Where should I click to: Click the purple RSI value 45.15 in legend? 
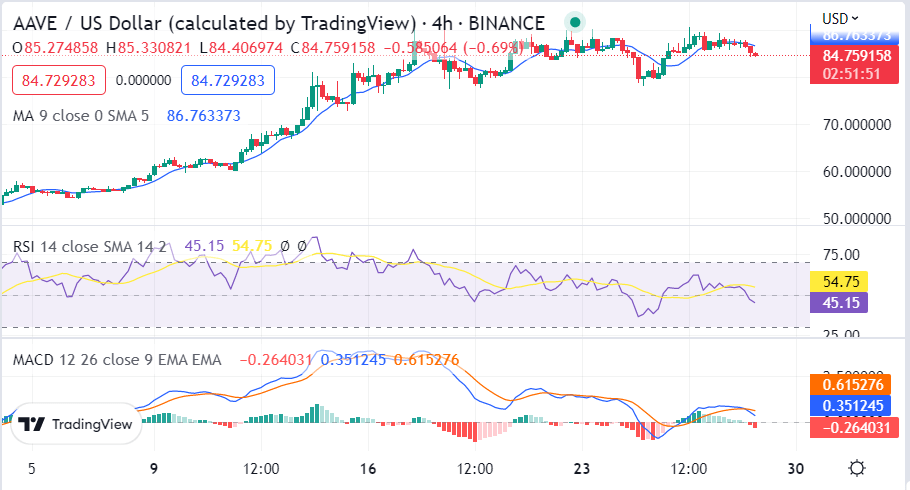204,246
